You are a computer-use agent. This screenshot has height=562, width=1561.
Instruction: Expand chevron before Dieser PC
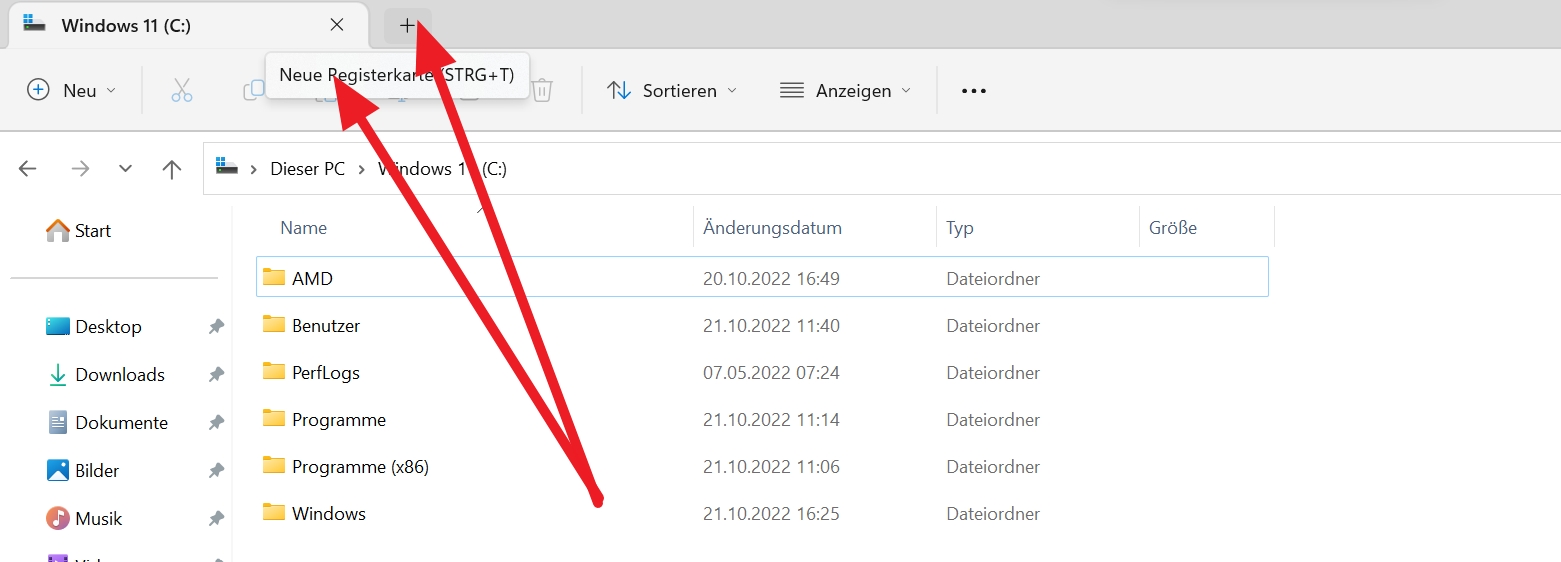pyautogui.click(x=254, y=169)
